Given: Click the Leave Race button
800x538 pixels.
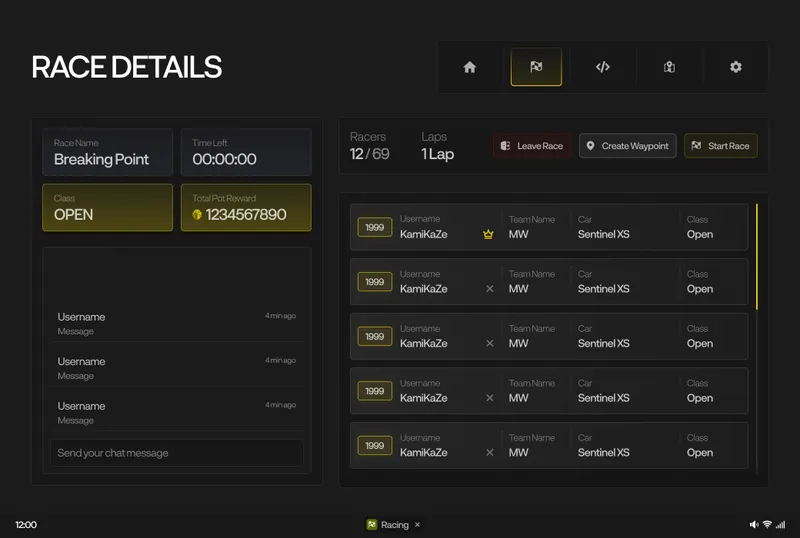Looking at the screenshot, I should 532,146.
